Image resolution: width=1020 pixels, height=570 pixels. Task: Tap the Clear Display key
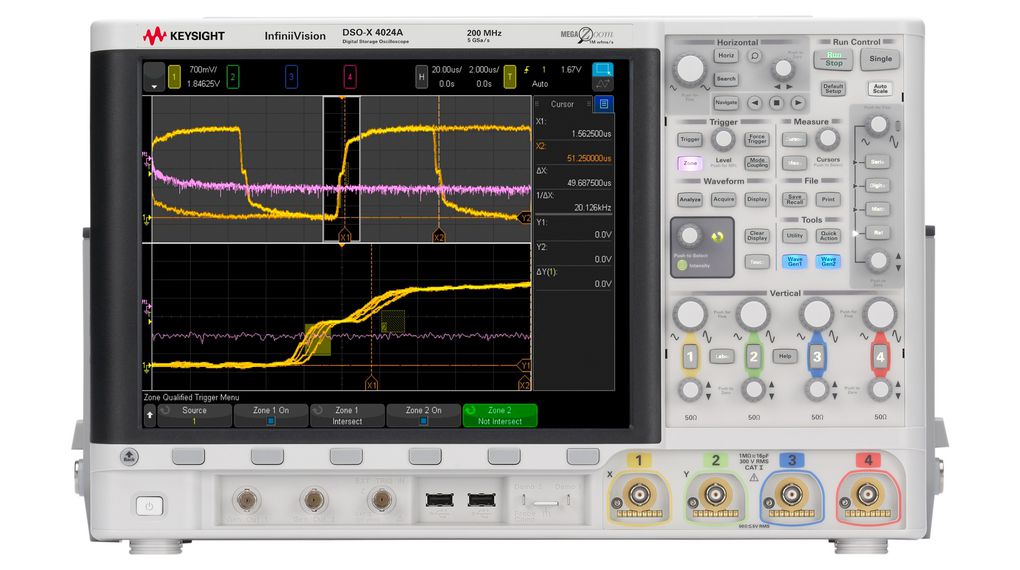757,236
